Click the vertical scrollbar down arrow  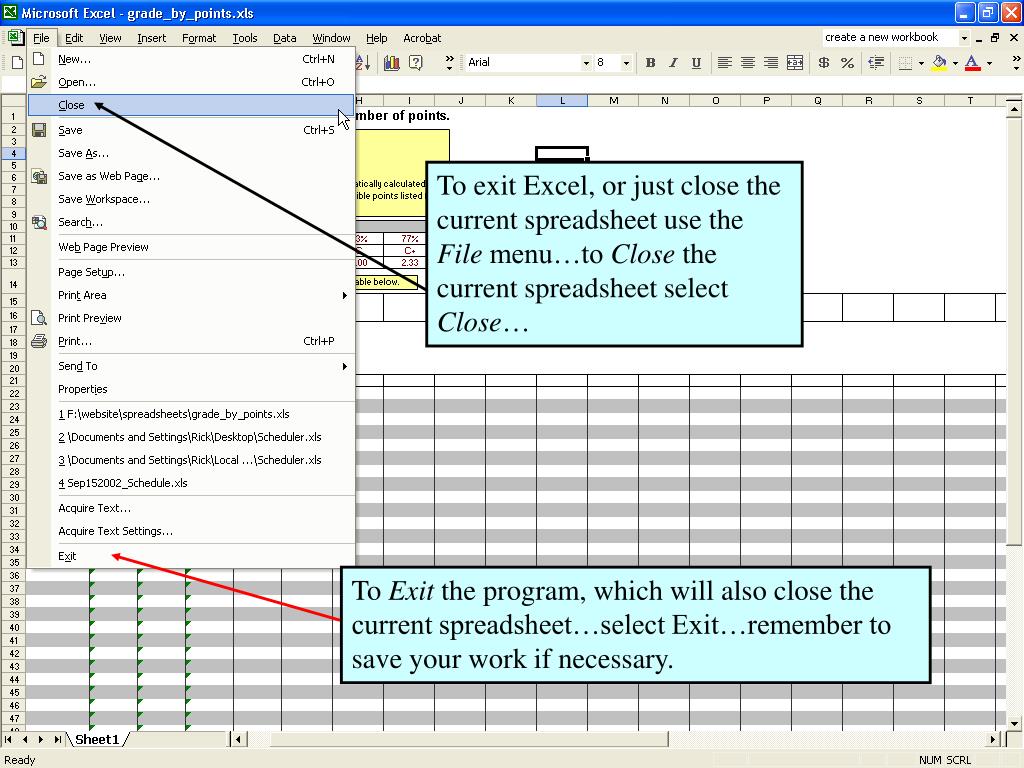pos(1014,723)
